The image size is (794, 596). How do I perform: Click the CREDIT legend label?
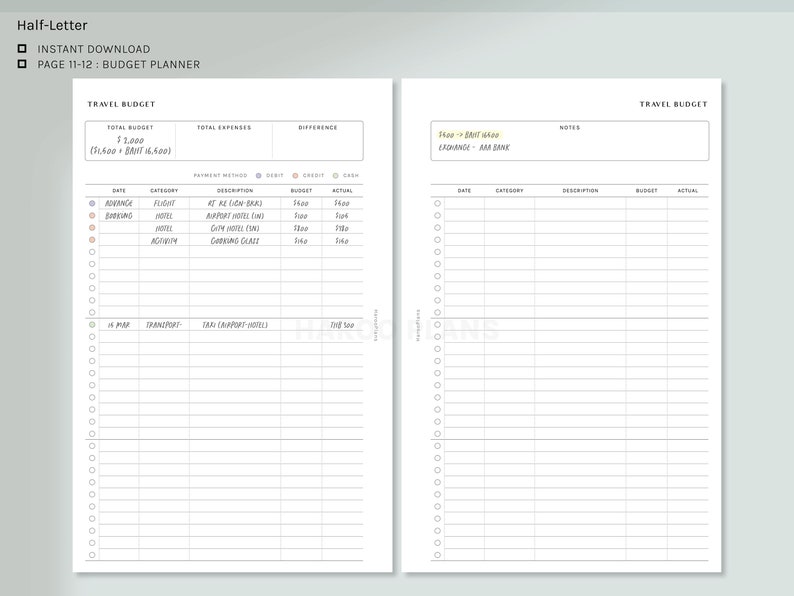(x=313, y=176)
